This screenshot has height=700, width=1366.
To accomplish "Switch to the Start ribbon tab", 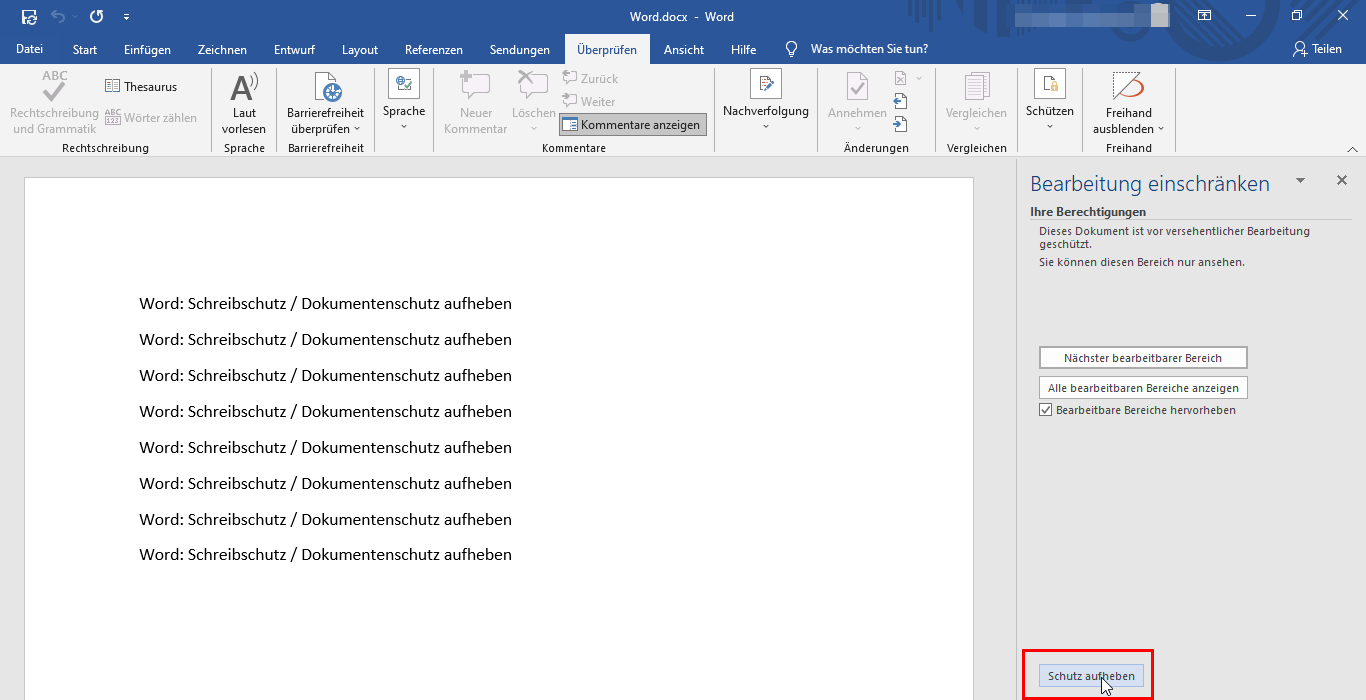I will pos(85,49).
